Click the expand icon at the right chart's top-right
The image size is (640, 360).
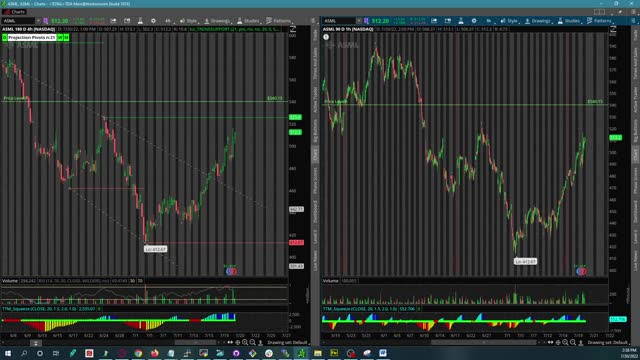point(613,29)
